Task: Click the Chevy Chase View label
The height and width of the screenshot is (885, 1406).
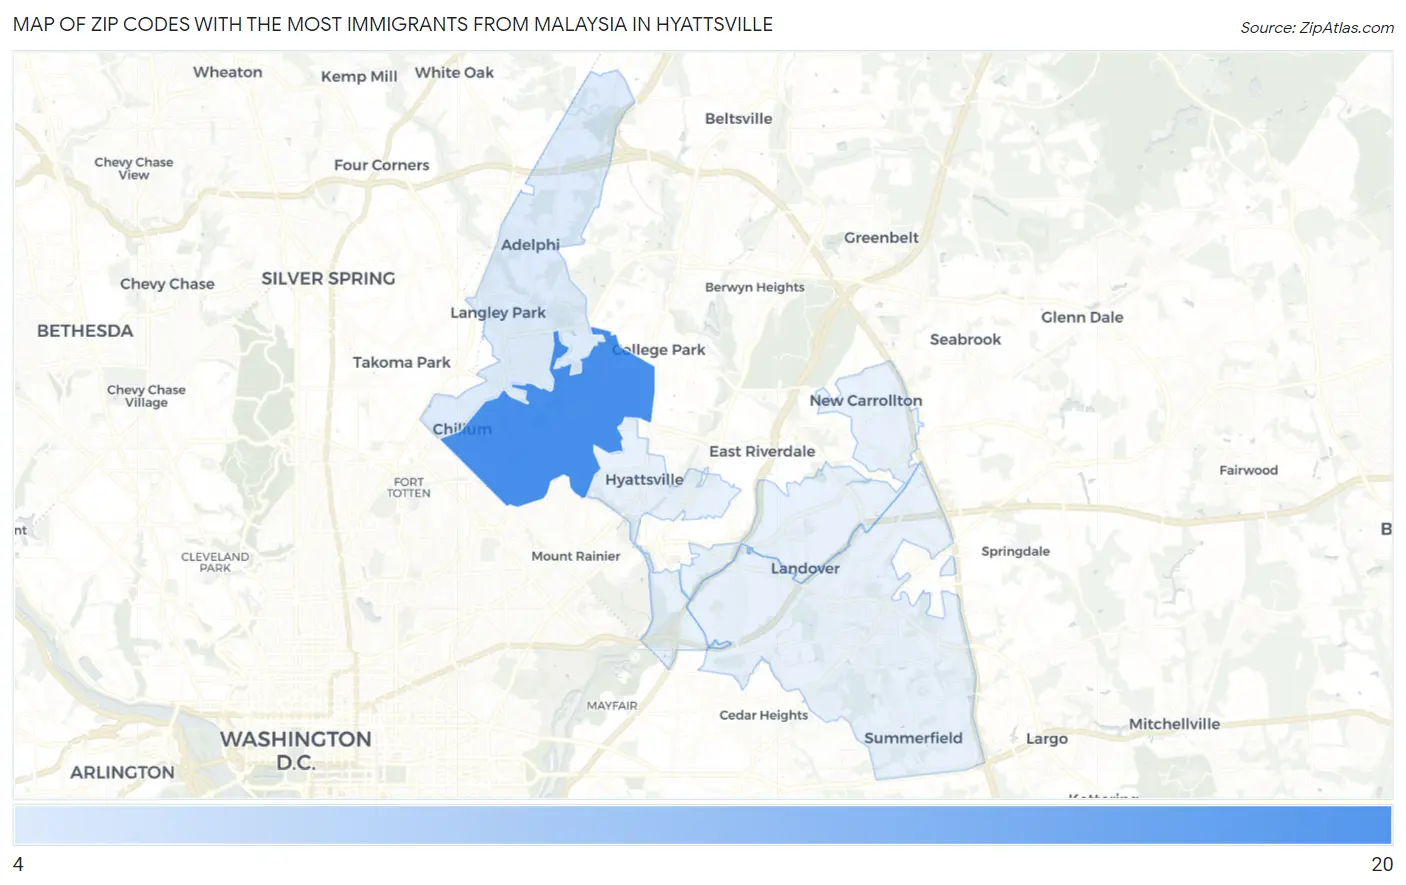Action: tap(133, 168)
